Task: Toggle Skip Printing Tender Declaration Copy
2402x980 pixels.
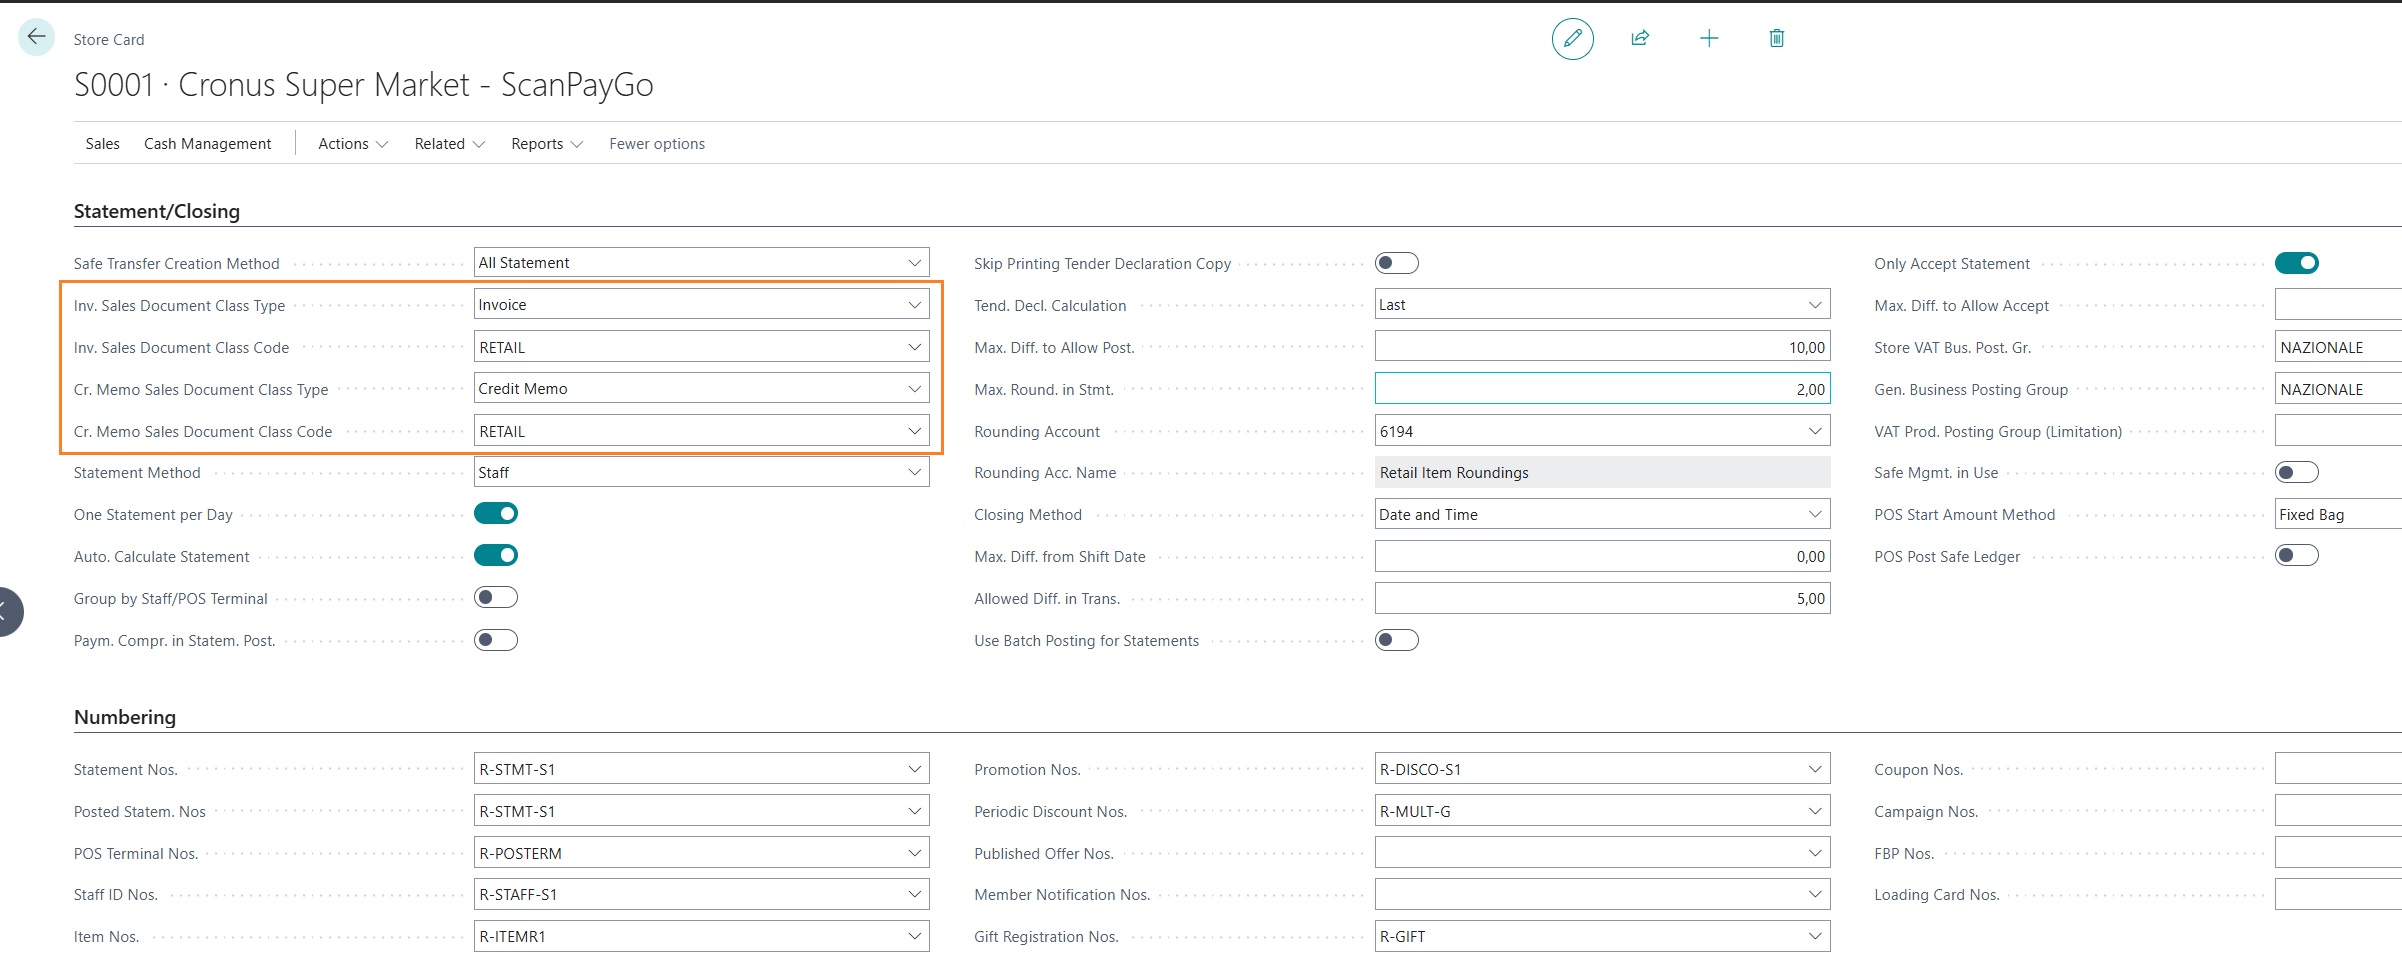Action: [1396, 263]
